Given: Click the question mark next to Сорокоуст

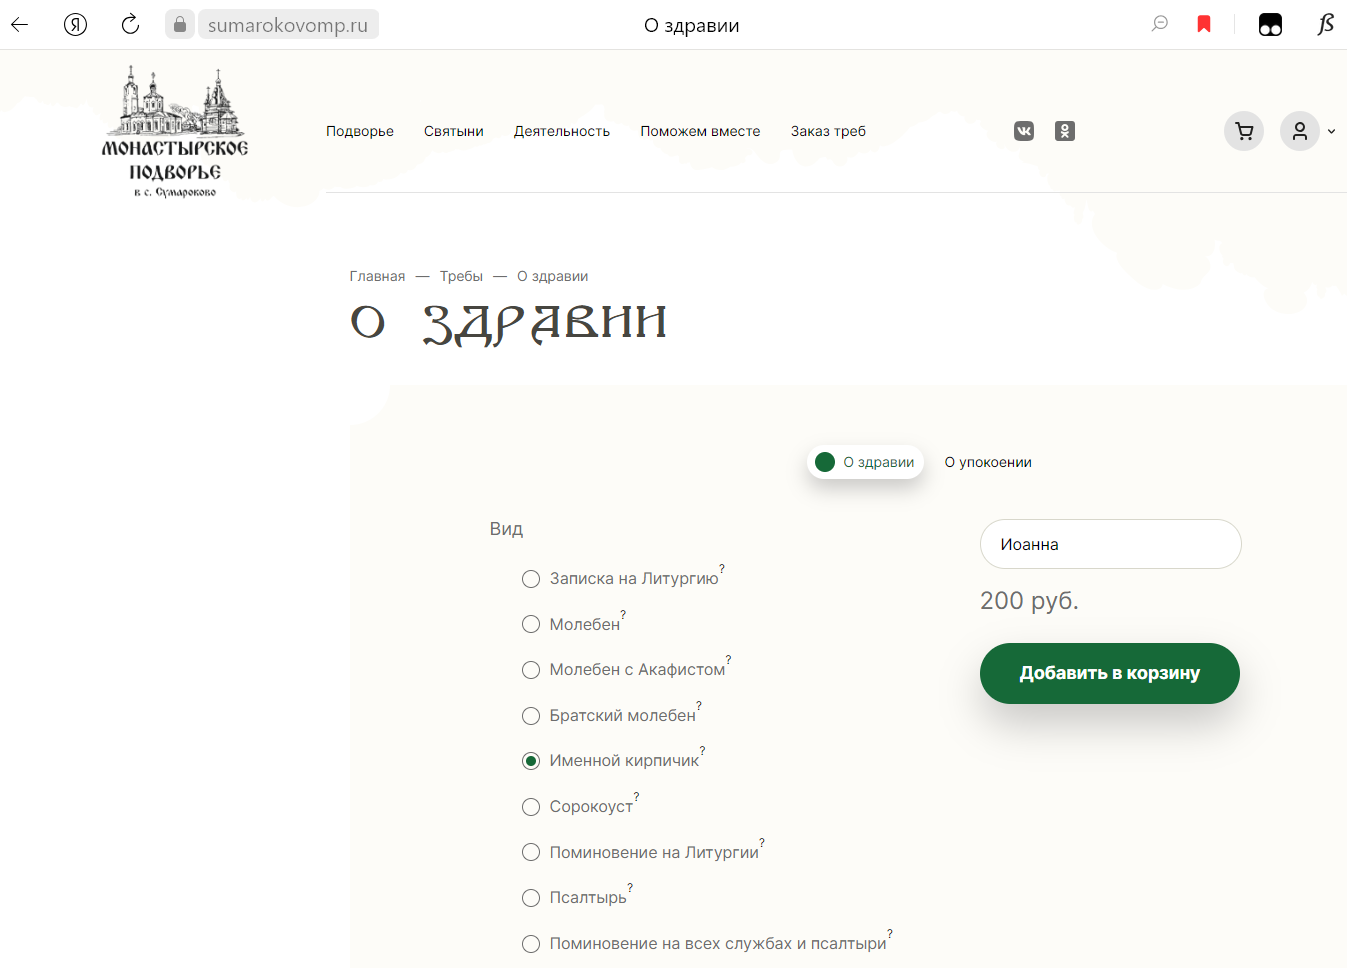Looking at the screenshot, I should point(636,795).
